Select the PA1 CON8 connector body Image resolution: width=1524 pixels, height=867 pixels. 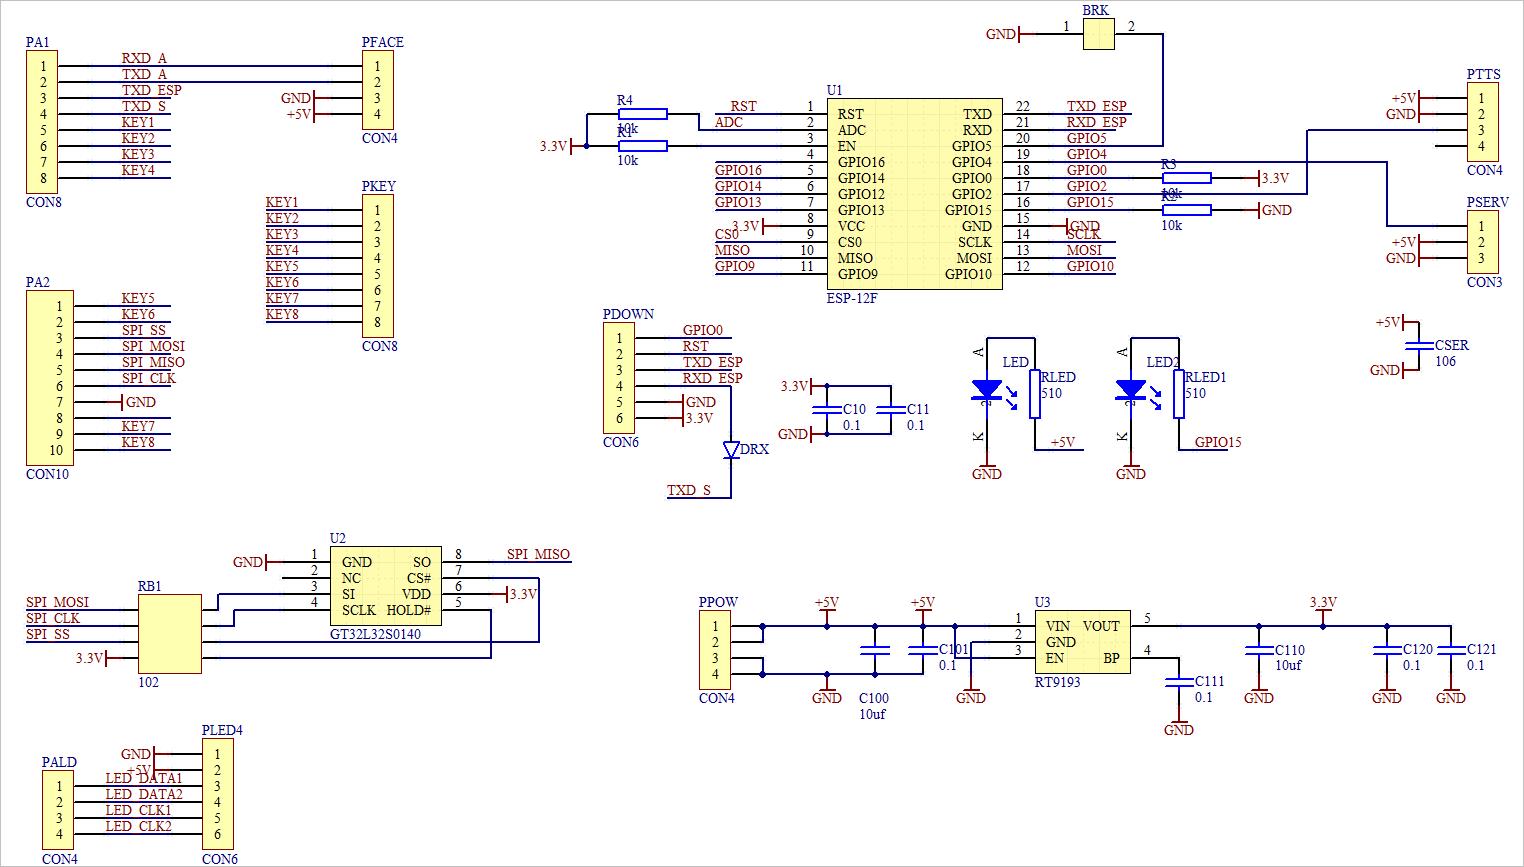click(42, 122)
